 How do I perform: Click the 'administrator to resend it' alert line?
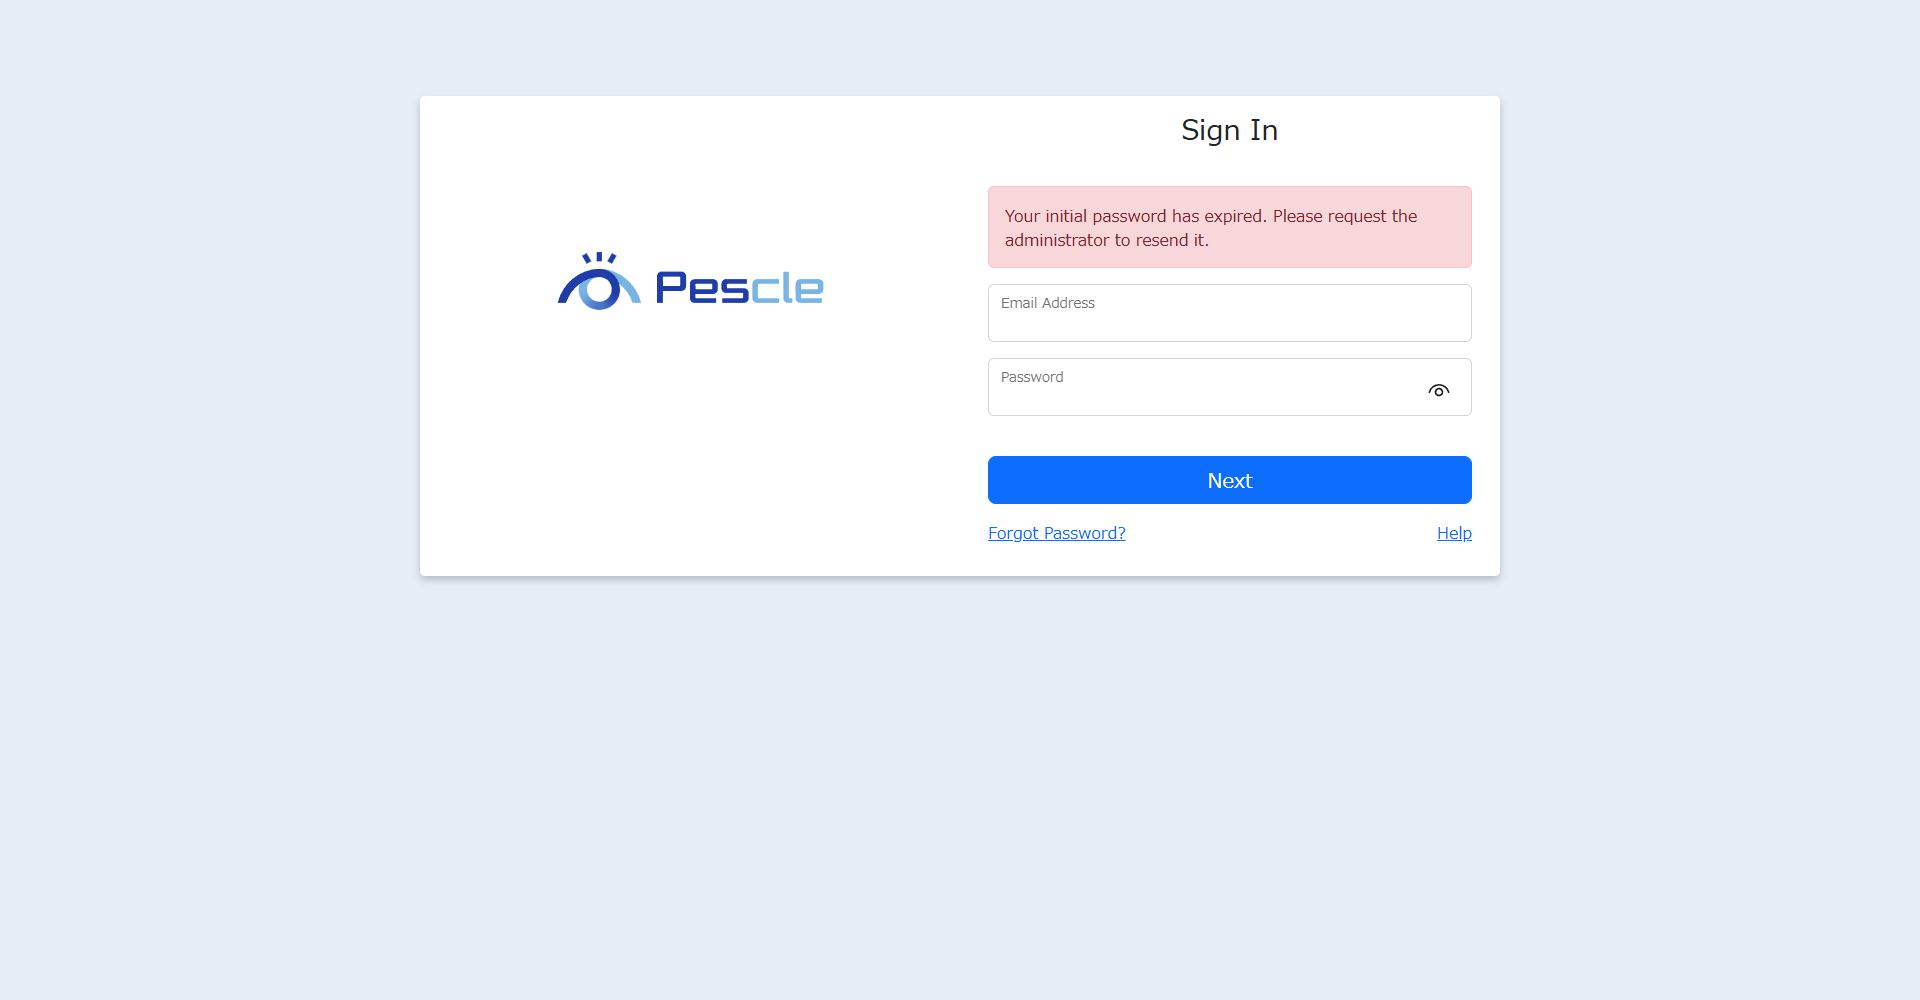point(1106,240)
